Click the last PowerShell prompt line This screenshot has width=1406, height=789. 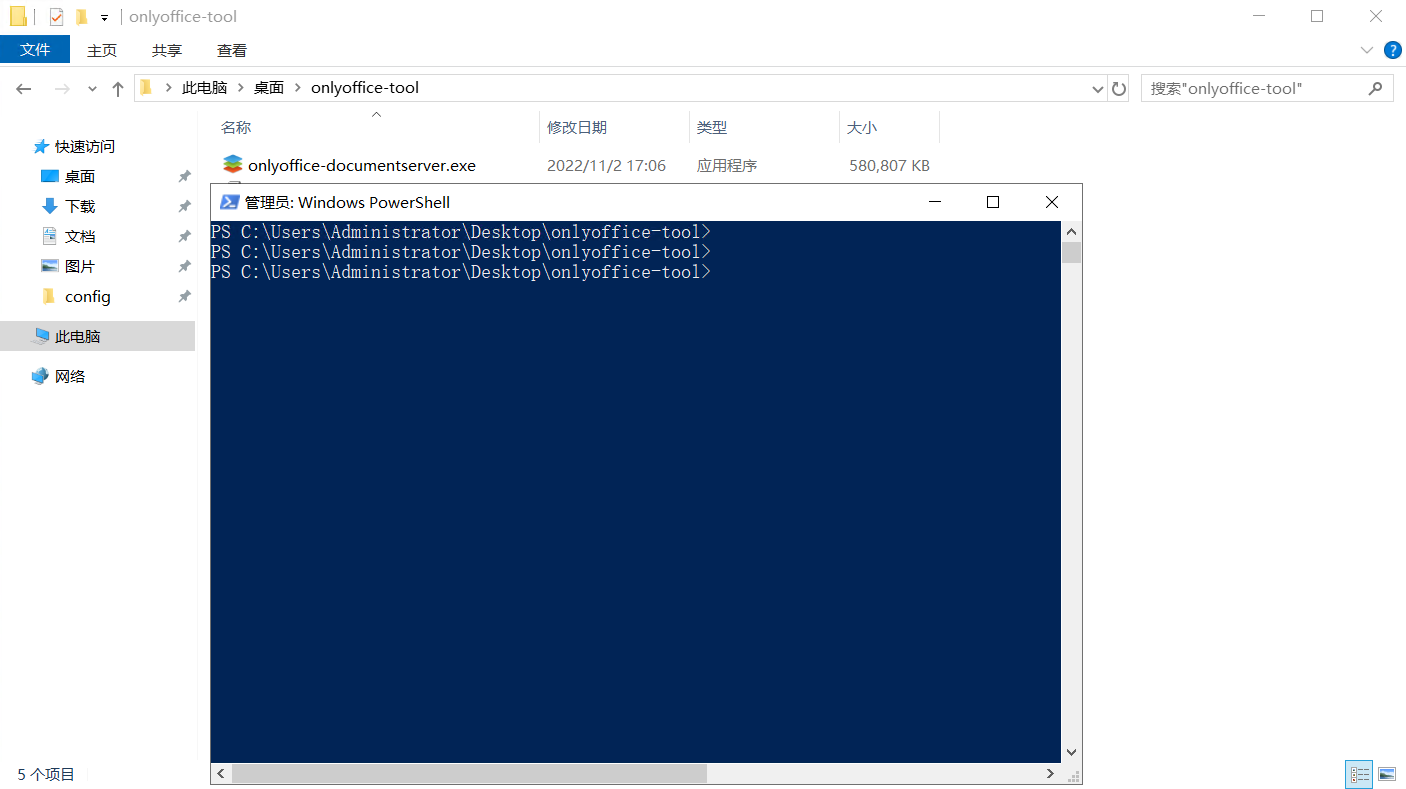(460, 272)
